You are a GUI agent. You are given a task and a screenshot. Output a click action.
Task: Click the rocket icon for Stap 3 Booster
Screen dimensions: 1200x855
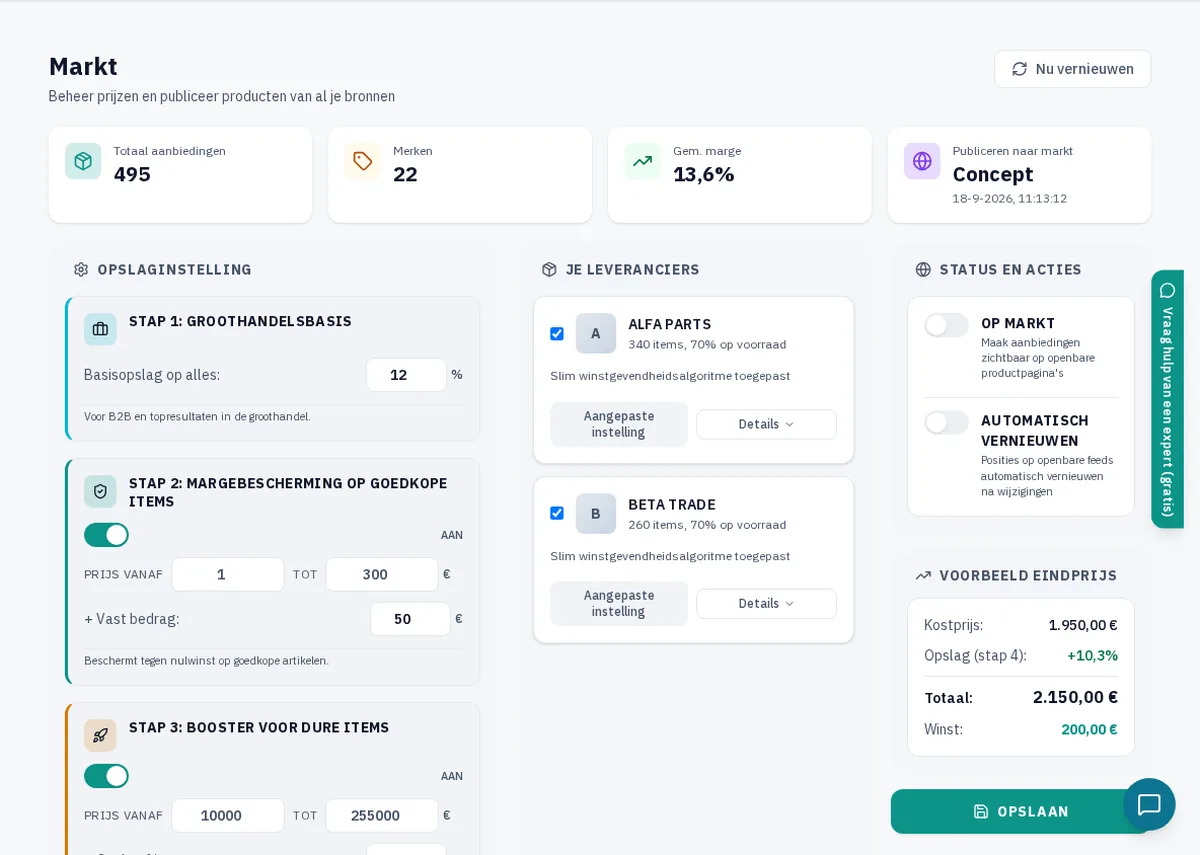(100, 735)
